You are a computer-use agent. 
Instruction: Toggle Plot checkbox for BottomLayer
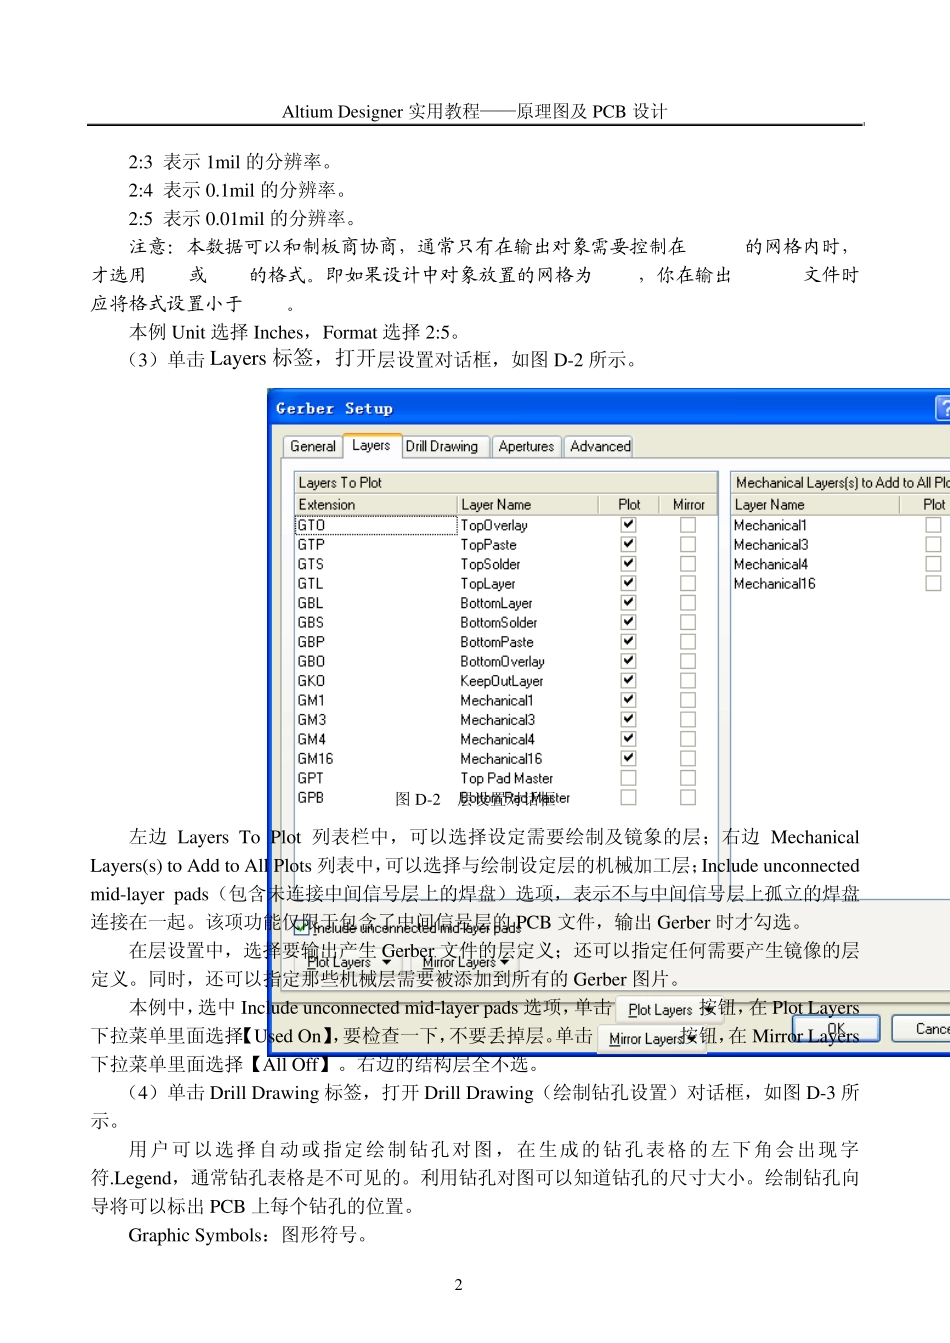628,602
